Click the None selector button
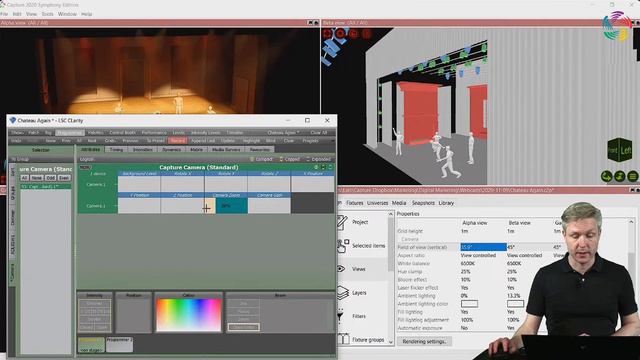 tap(37, 178)
